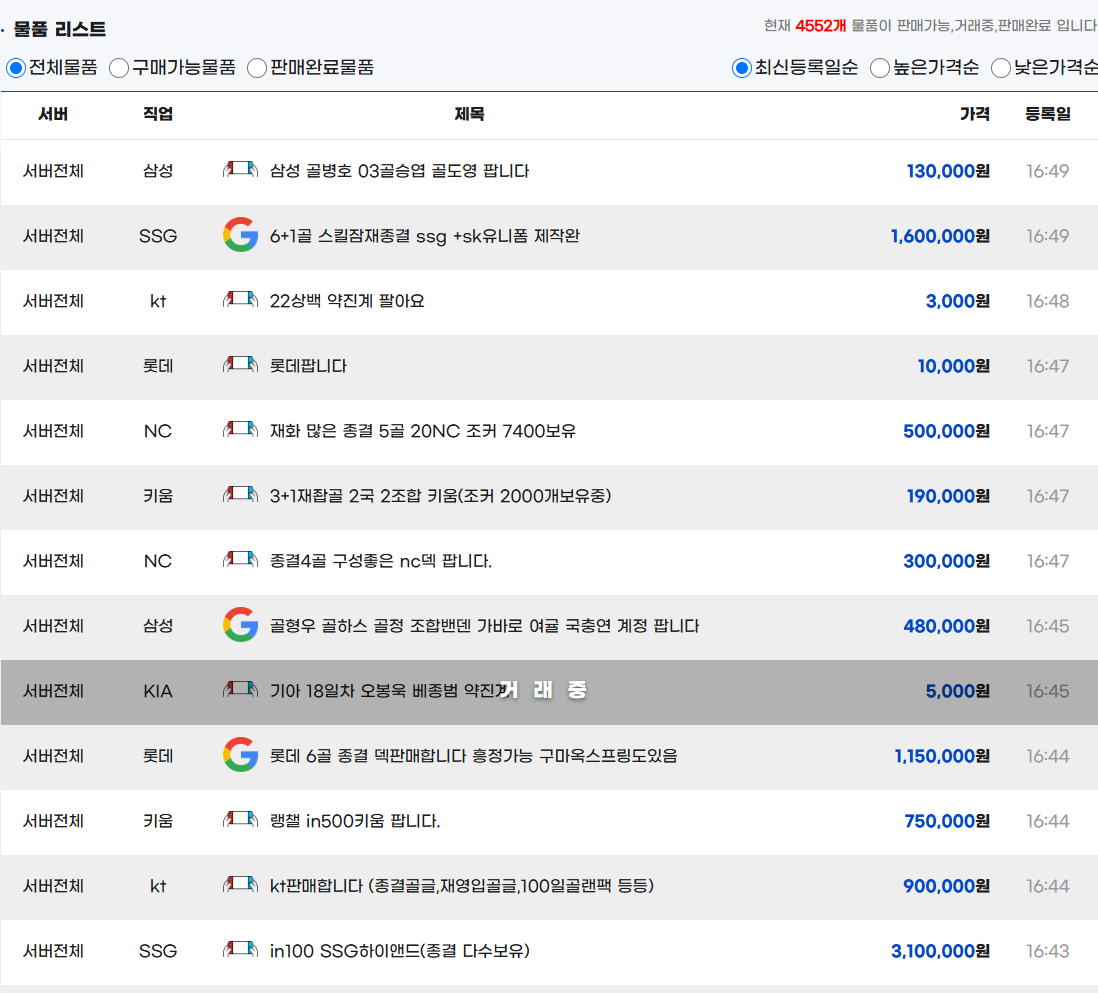This screenshot has height=993, width=1098.
Task: Click phone icon on 롯데팝니다 row
Action: click(240, 365)
